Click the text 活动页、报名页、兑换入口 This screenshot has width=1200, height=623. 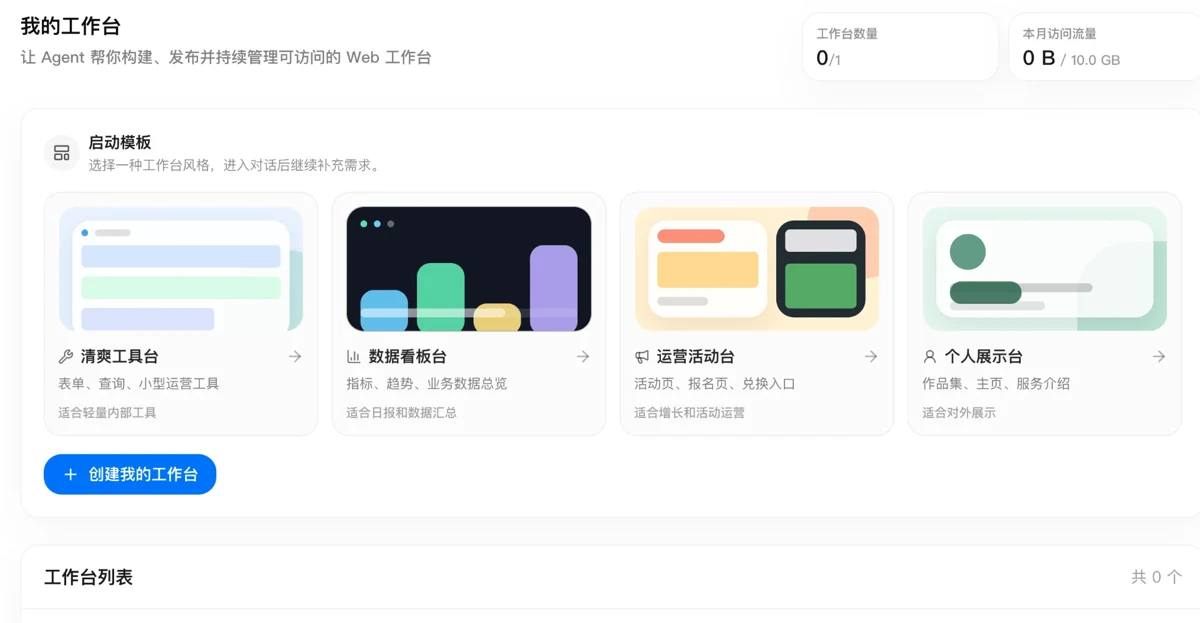(x=715, y=383)
